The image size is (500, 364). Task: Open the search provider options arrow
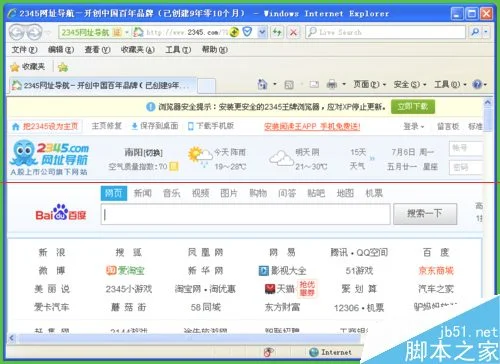coord(486,32)
